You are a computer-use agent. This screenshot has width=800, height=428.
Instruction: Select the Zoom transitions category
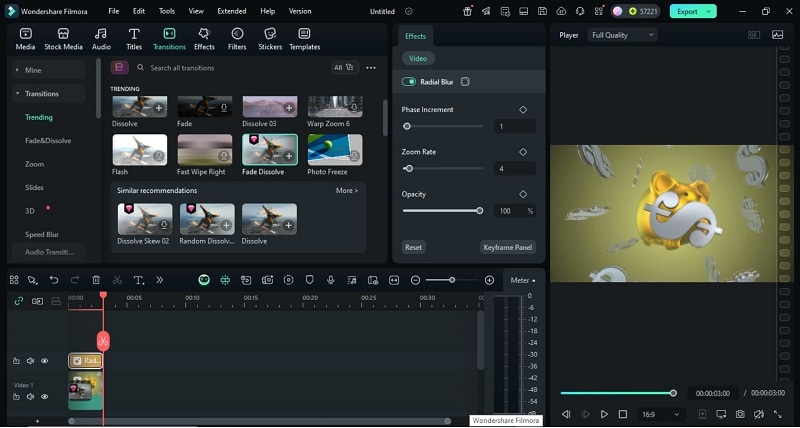coord(34,164)
